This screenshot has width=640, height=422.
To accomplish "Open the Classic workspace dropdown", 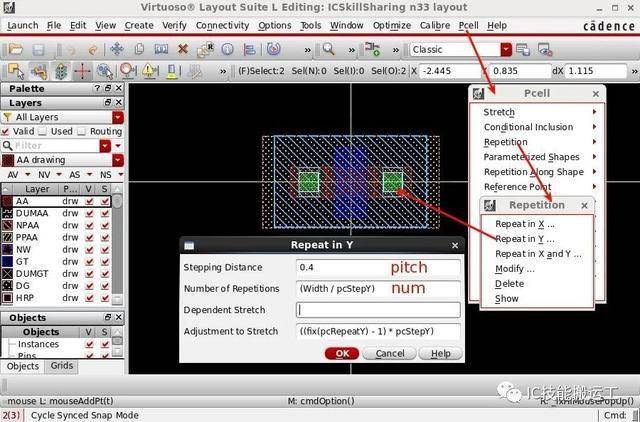I will coord(506,49).
